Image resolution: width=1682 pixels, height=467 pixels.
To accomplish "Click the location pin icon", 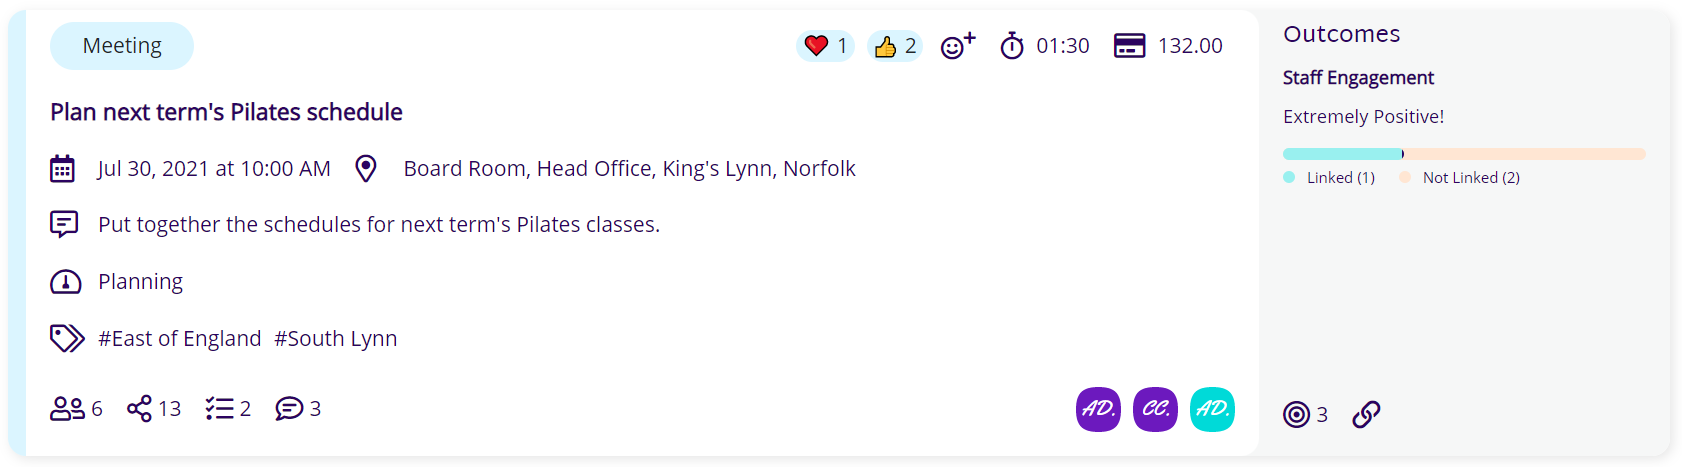I will [366, 168].
